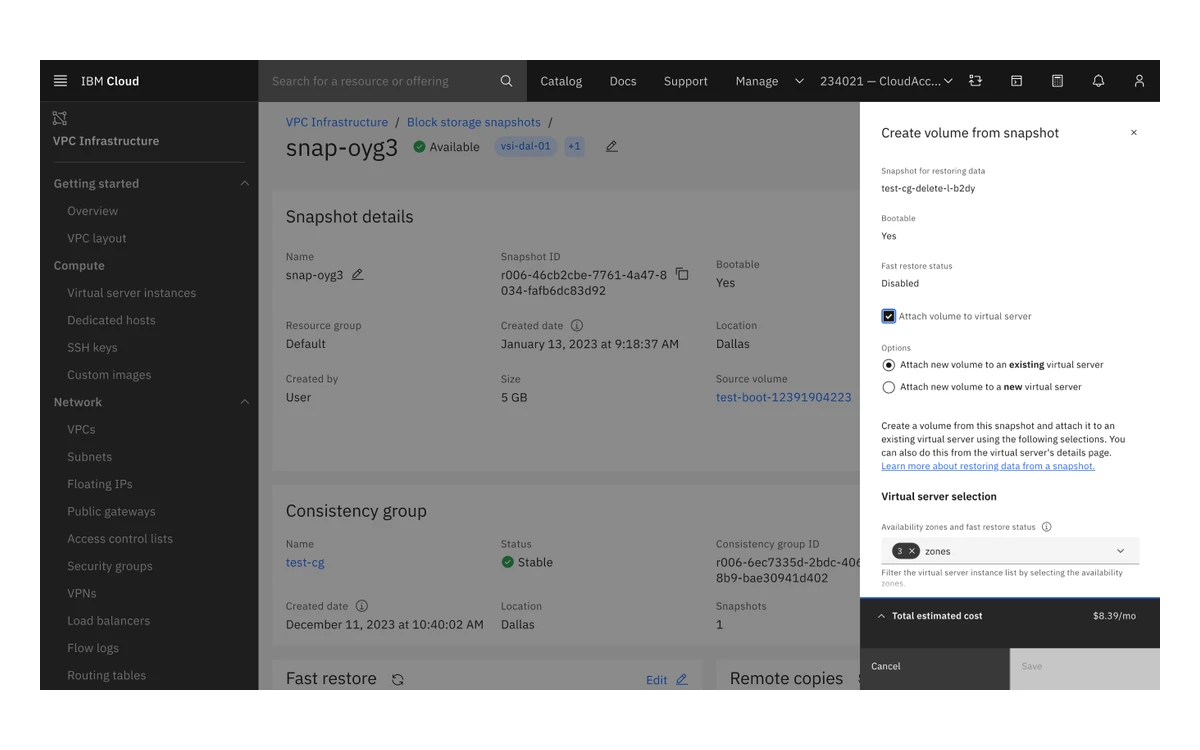
Task: Open Routing tables in sidebar
Action: tap(106, 675)
